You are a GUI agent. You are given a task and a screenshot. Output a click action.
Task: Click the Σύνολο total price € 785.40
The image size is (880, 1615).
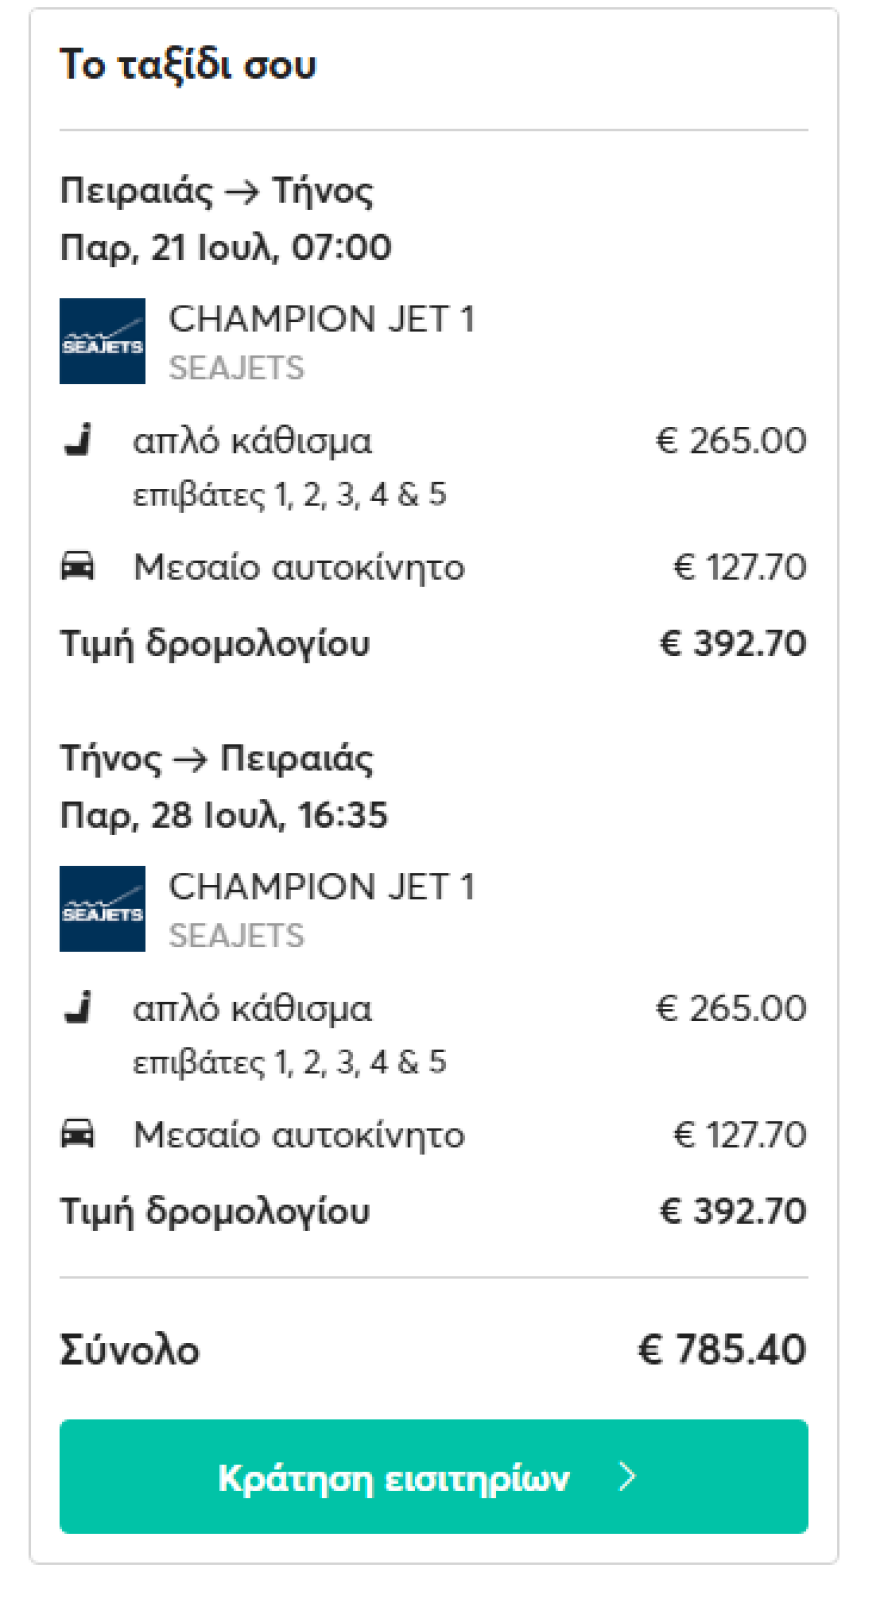(722, 1349)
